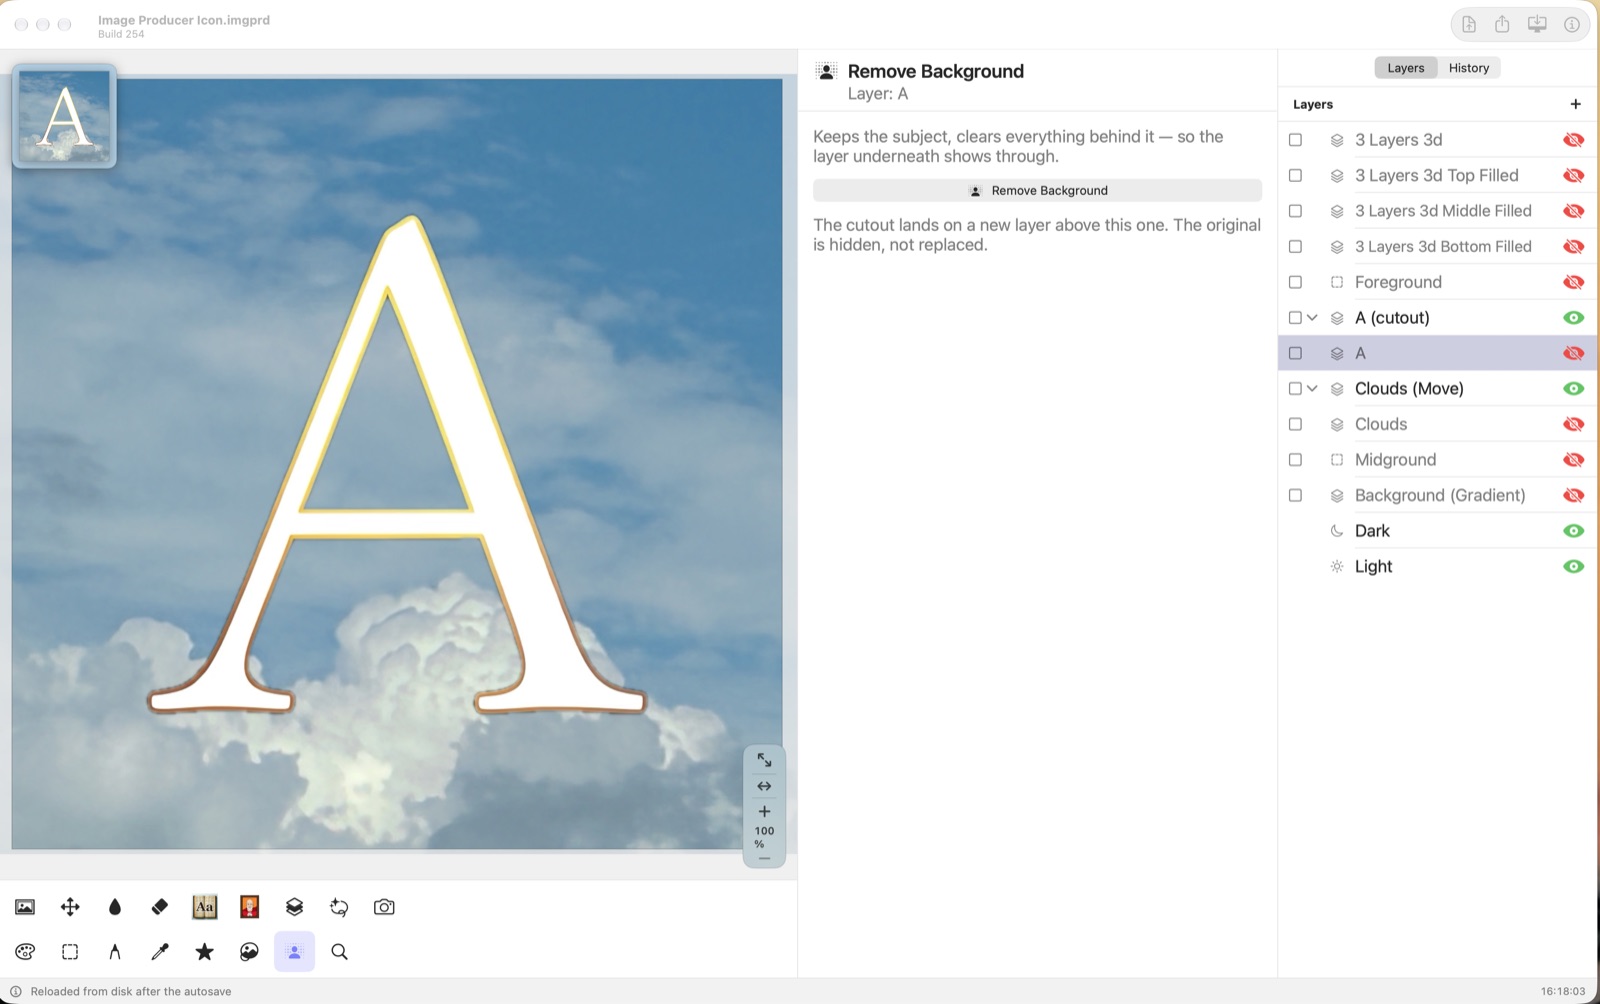Click the export document icon in title bar
The width and height of the screenshot is (1600, 1004).
click(1469, 24)
